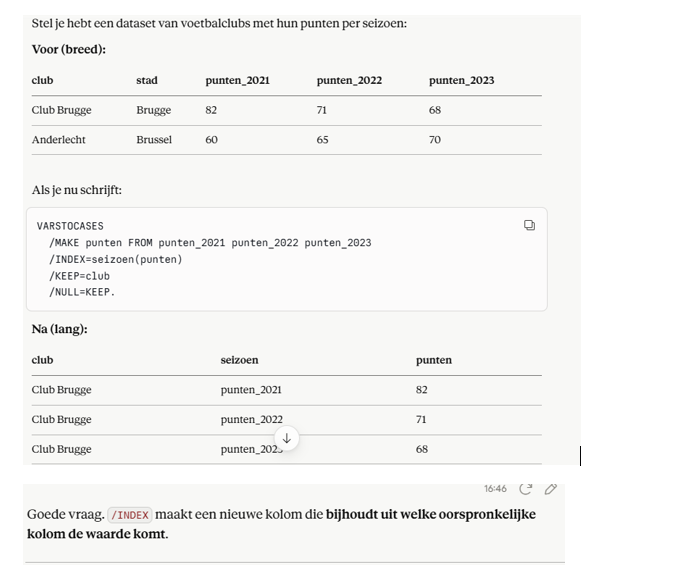Click the Voor (breed): heading
This screenshot has width=700, height=565.
tap(69, 49)
